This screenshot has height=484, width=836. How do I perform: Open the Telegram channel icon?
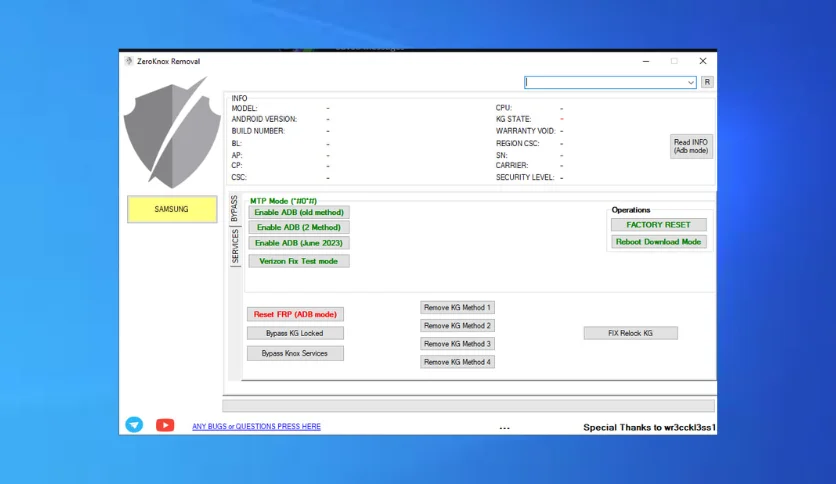coord(134,424)
